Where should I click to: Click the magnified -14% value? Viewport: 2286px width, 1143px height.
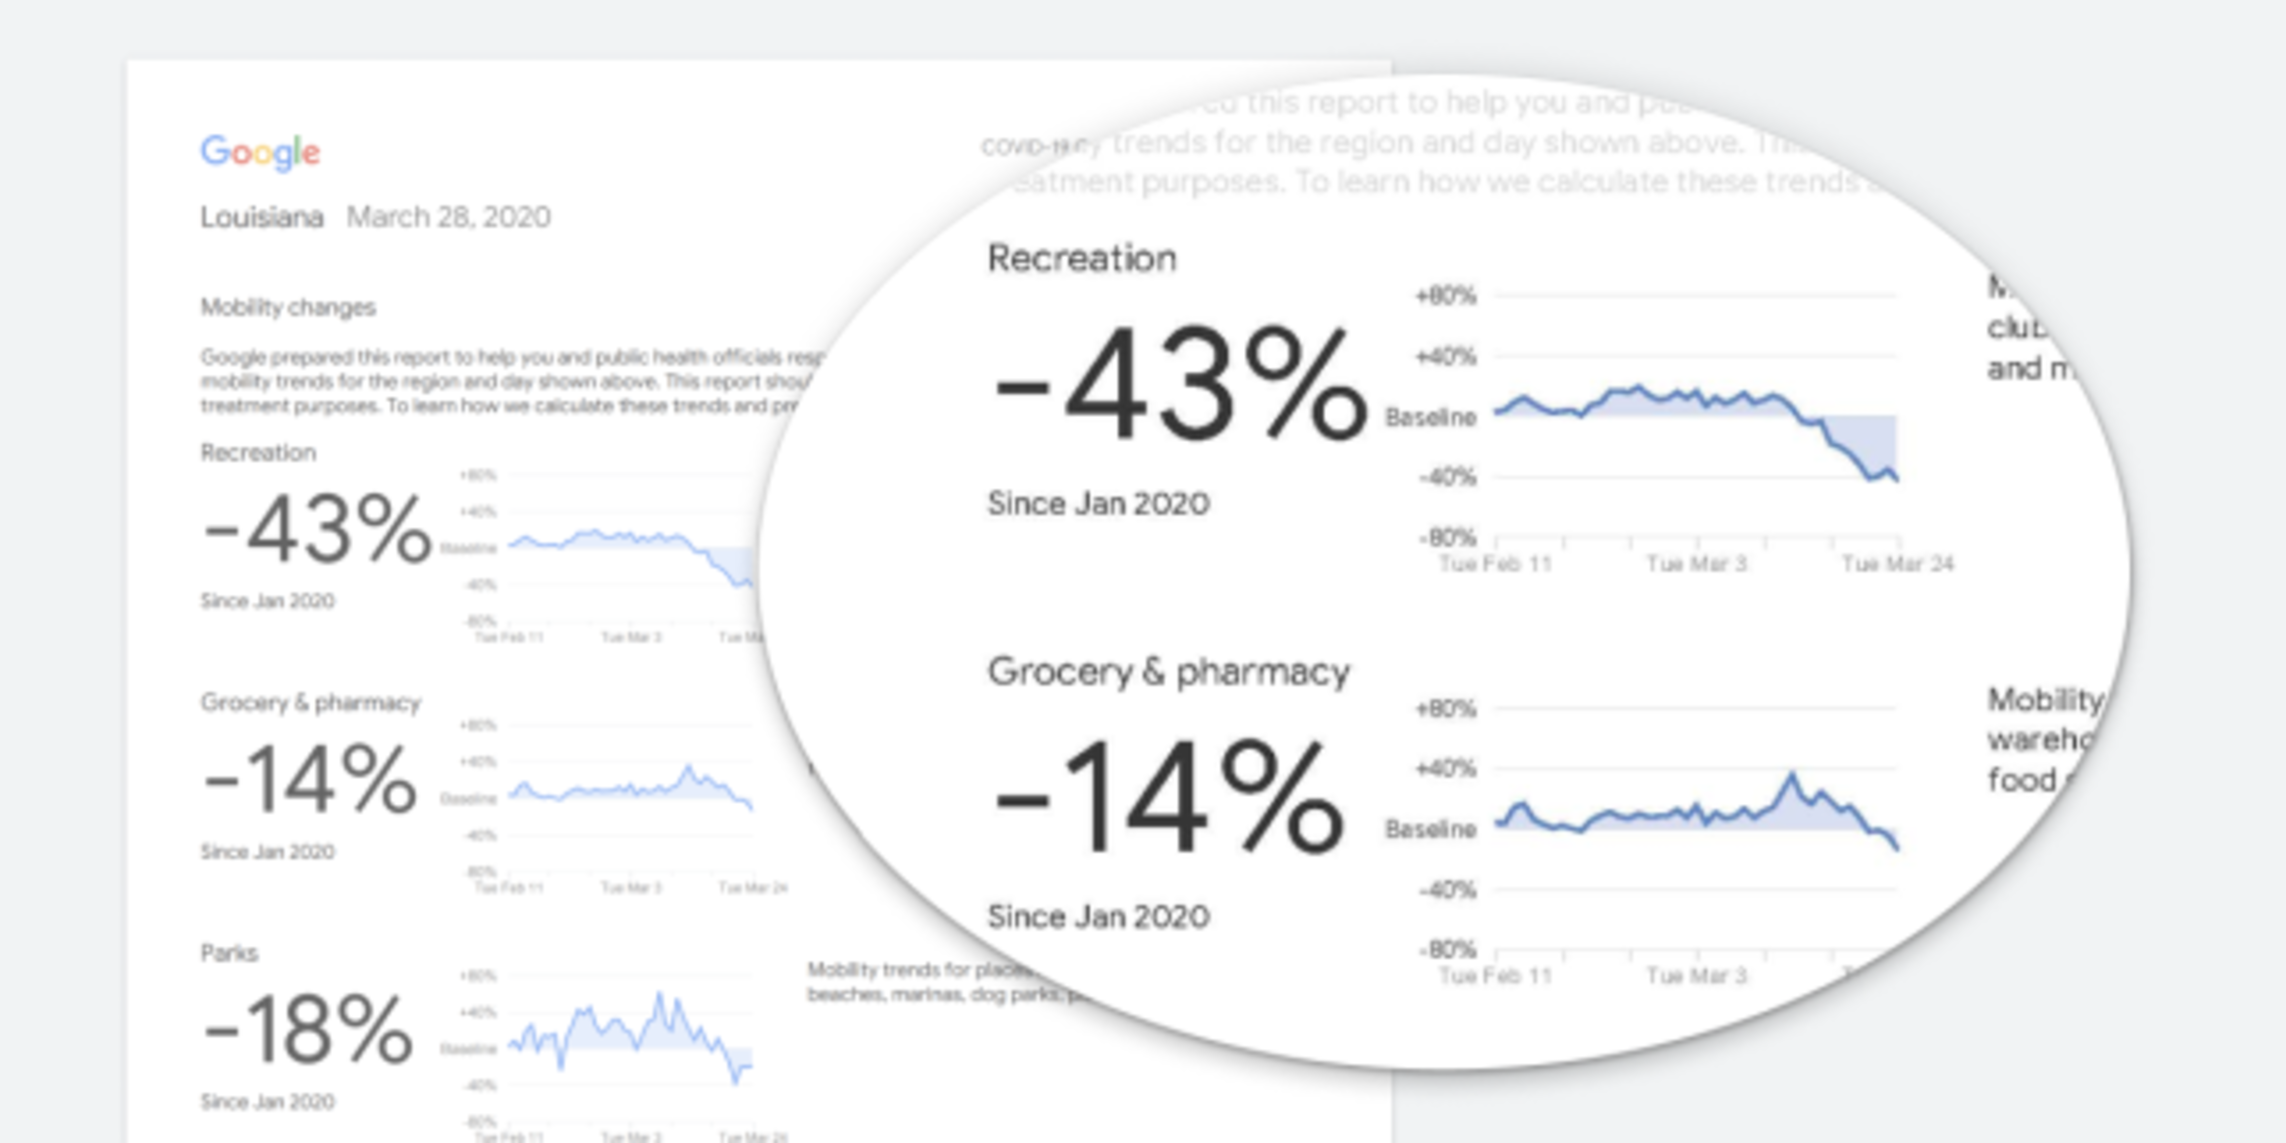tap(1168, 800)
